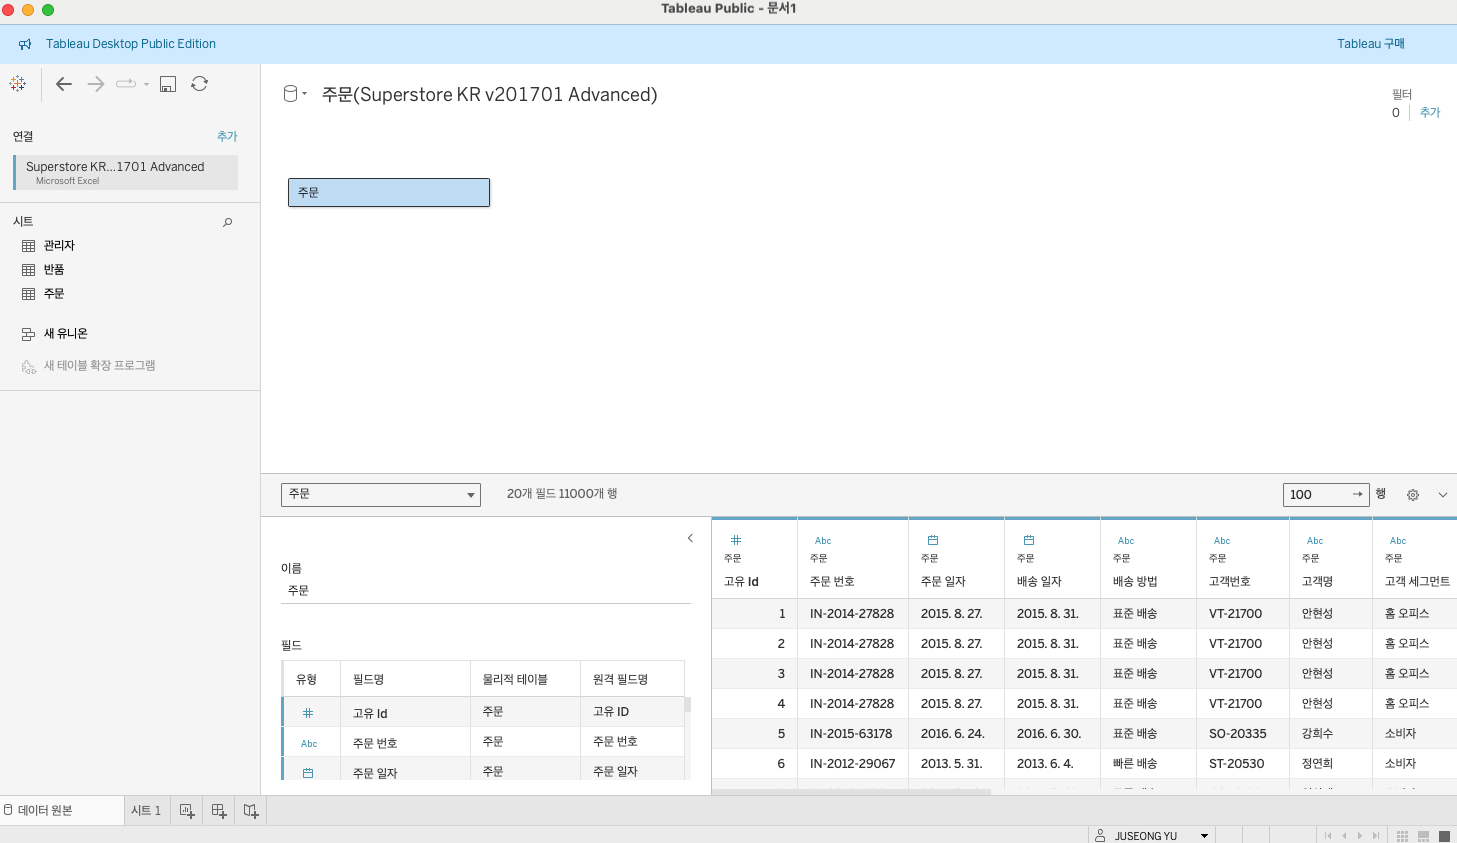Change data type of 배송 일자 column
1457x843 pixels.
click(1029, 540)
